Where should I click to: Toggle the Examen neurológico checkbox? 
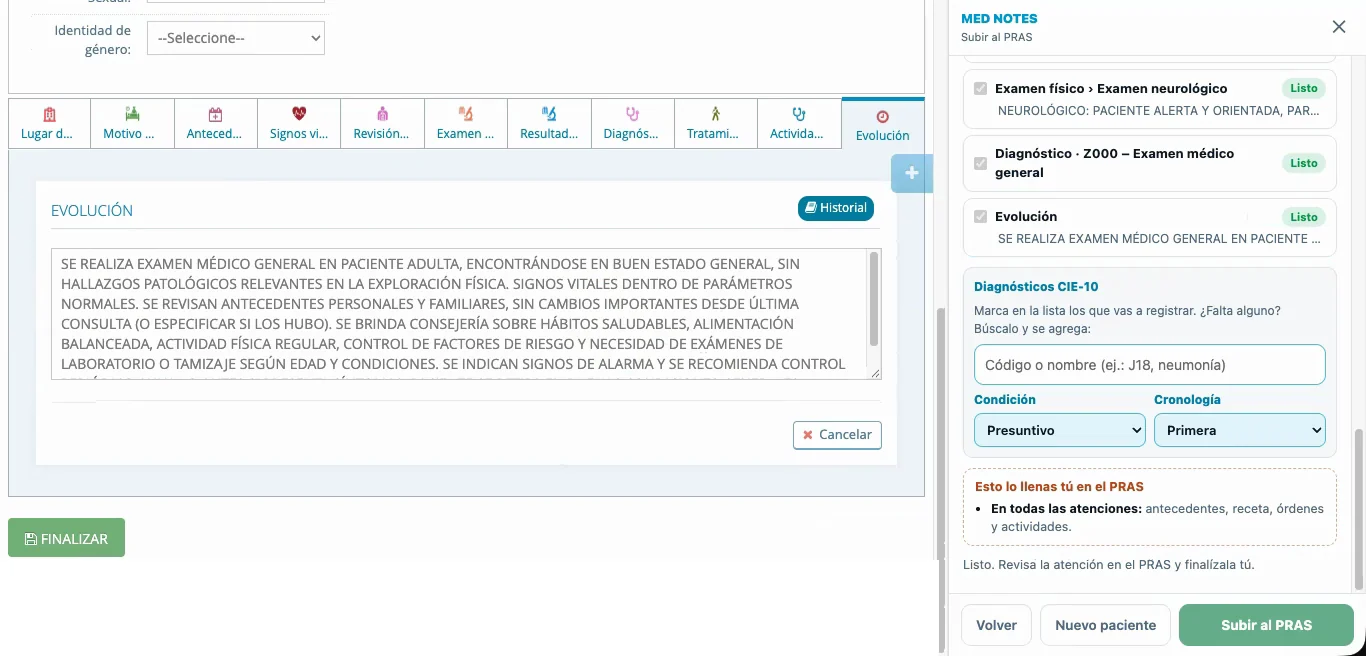click(x=981, y=88)
